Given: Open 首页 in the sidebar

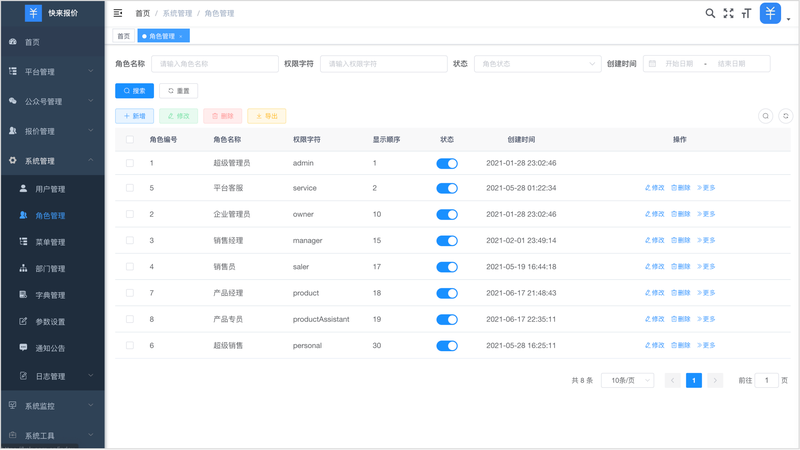Looking at the screenshot, I should 53,42.
